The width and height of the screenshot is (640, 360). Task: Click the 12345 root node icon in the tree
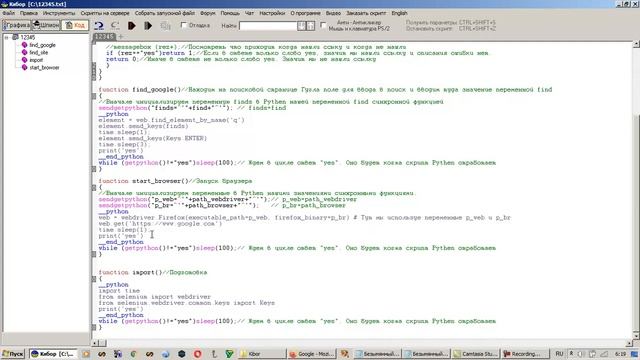coord(15,37)
